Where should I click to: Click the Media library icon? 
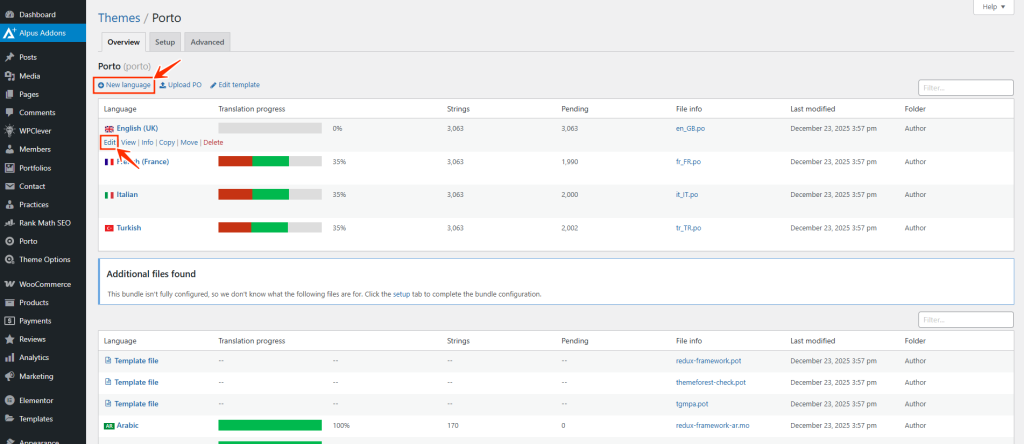pos(9,76)
